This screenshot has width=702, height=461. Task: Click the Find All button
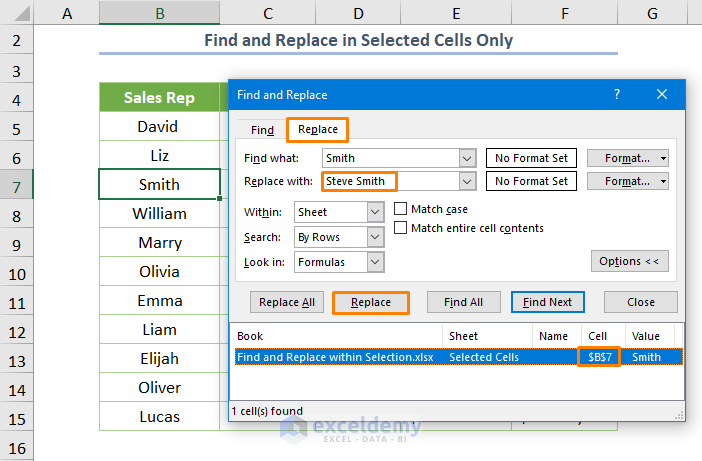click(463, 302)
